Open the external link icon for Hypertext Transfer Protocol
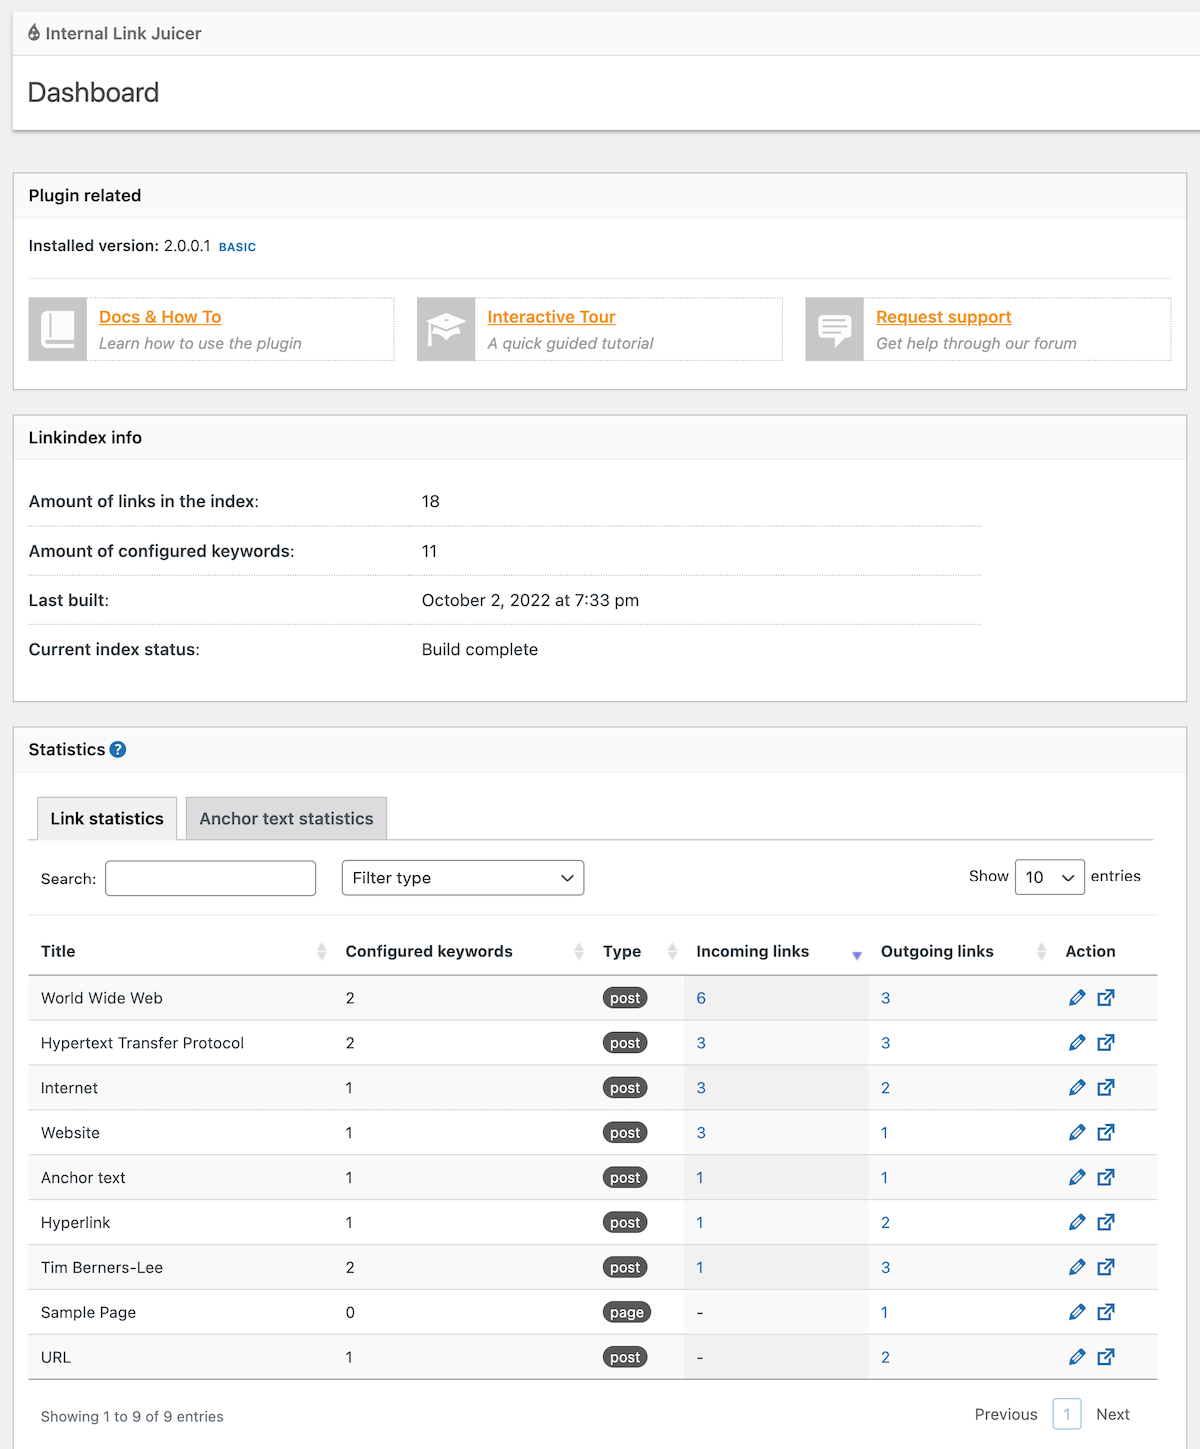Viewport: 1200px width, 1449px height. click(1106, 1043)
